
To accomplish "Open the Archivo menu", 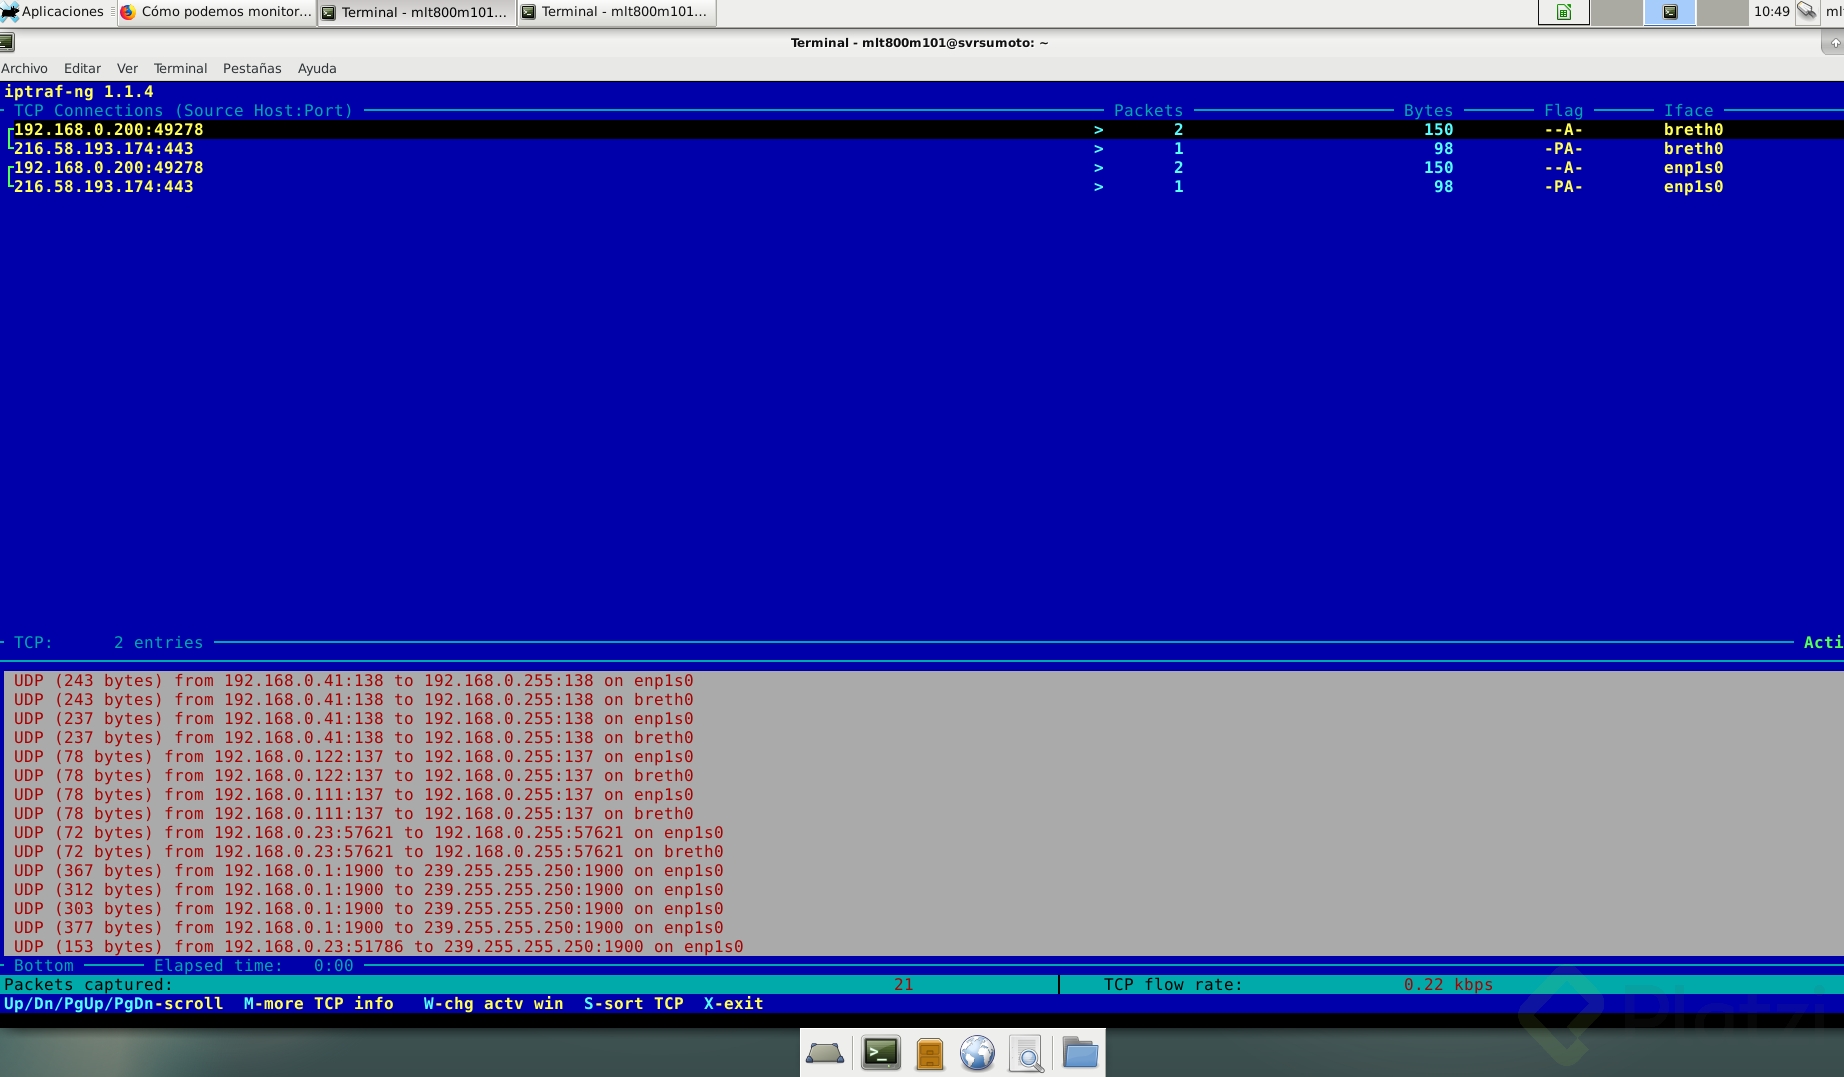I will click(24, 68).
